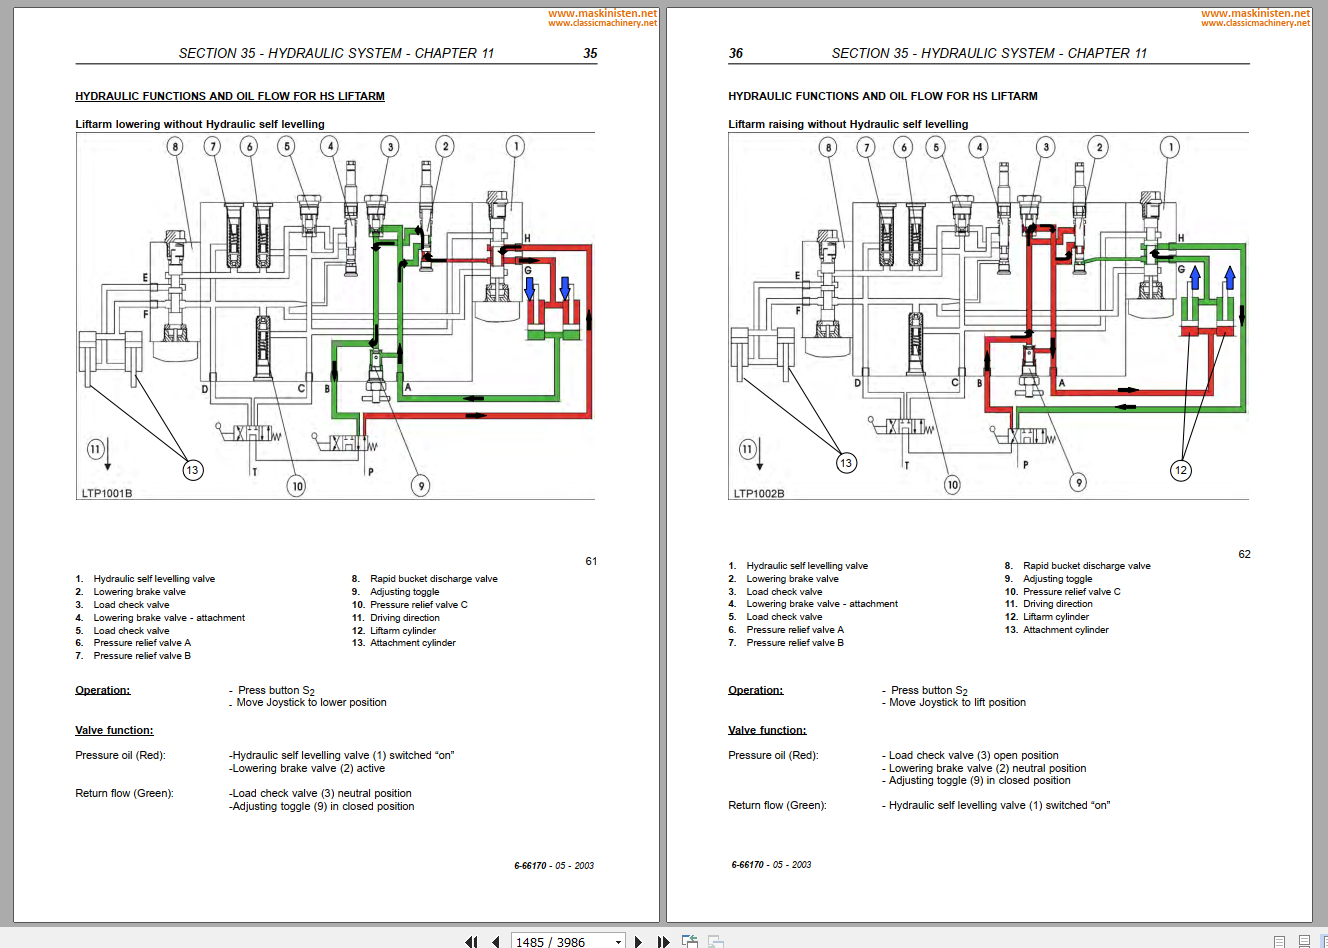The image size is (1328, 948).
Task: Open recent pages list from dropdown arrow
Action: 618,941
